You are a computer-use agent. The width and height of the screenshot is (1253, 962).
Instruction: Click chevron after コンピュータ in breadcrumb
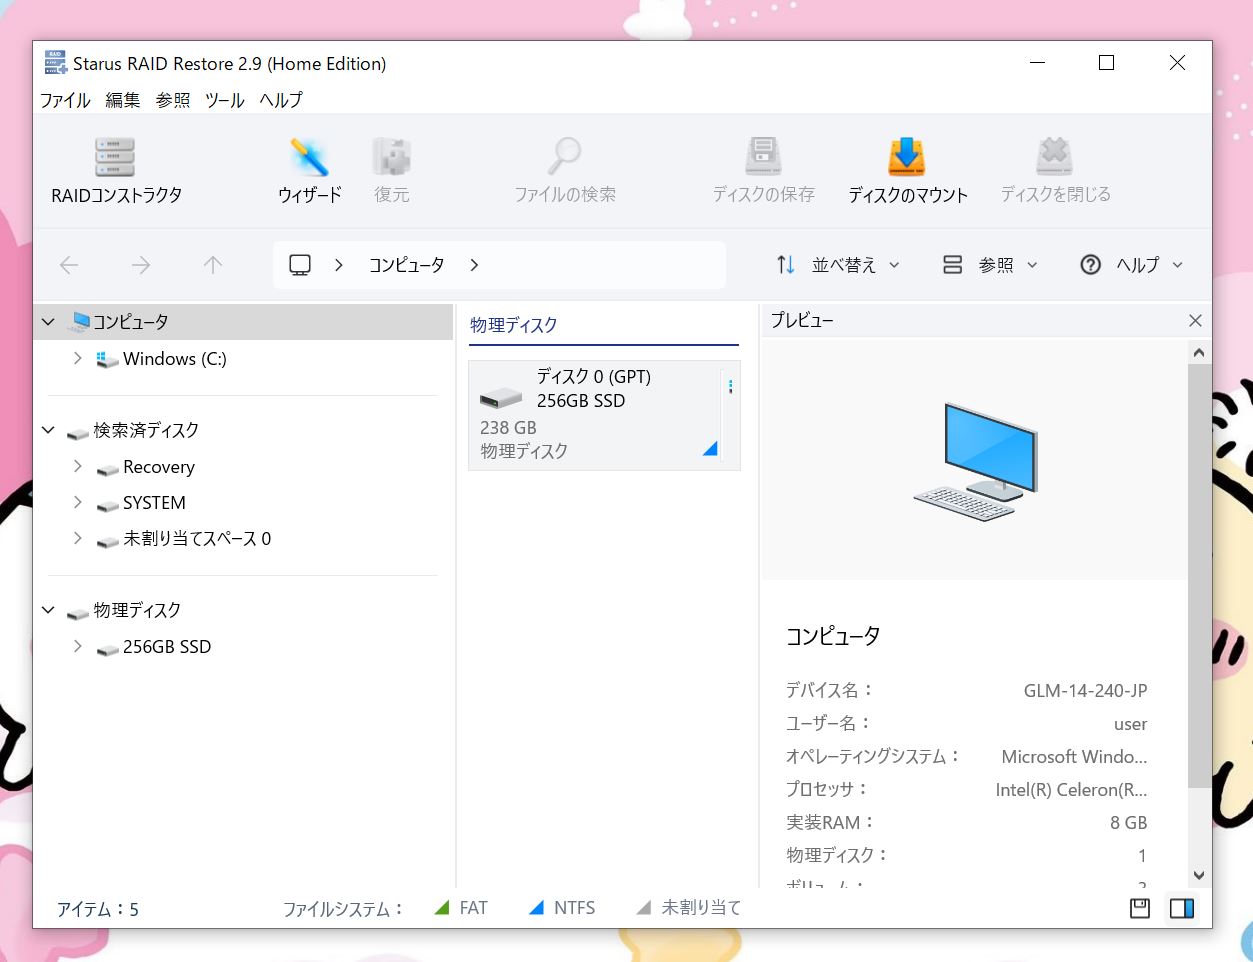(474, 265)
